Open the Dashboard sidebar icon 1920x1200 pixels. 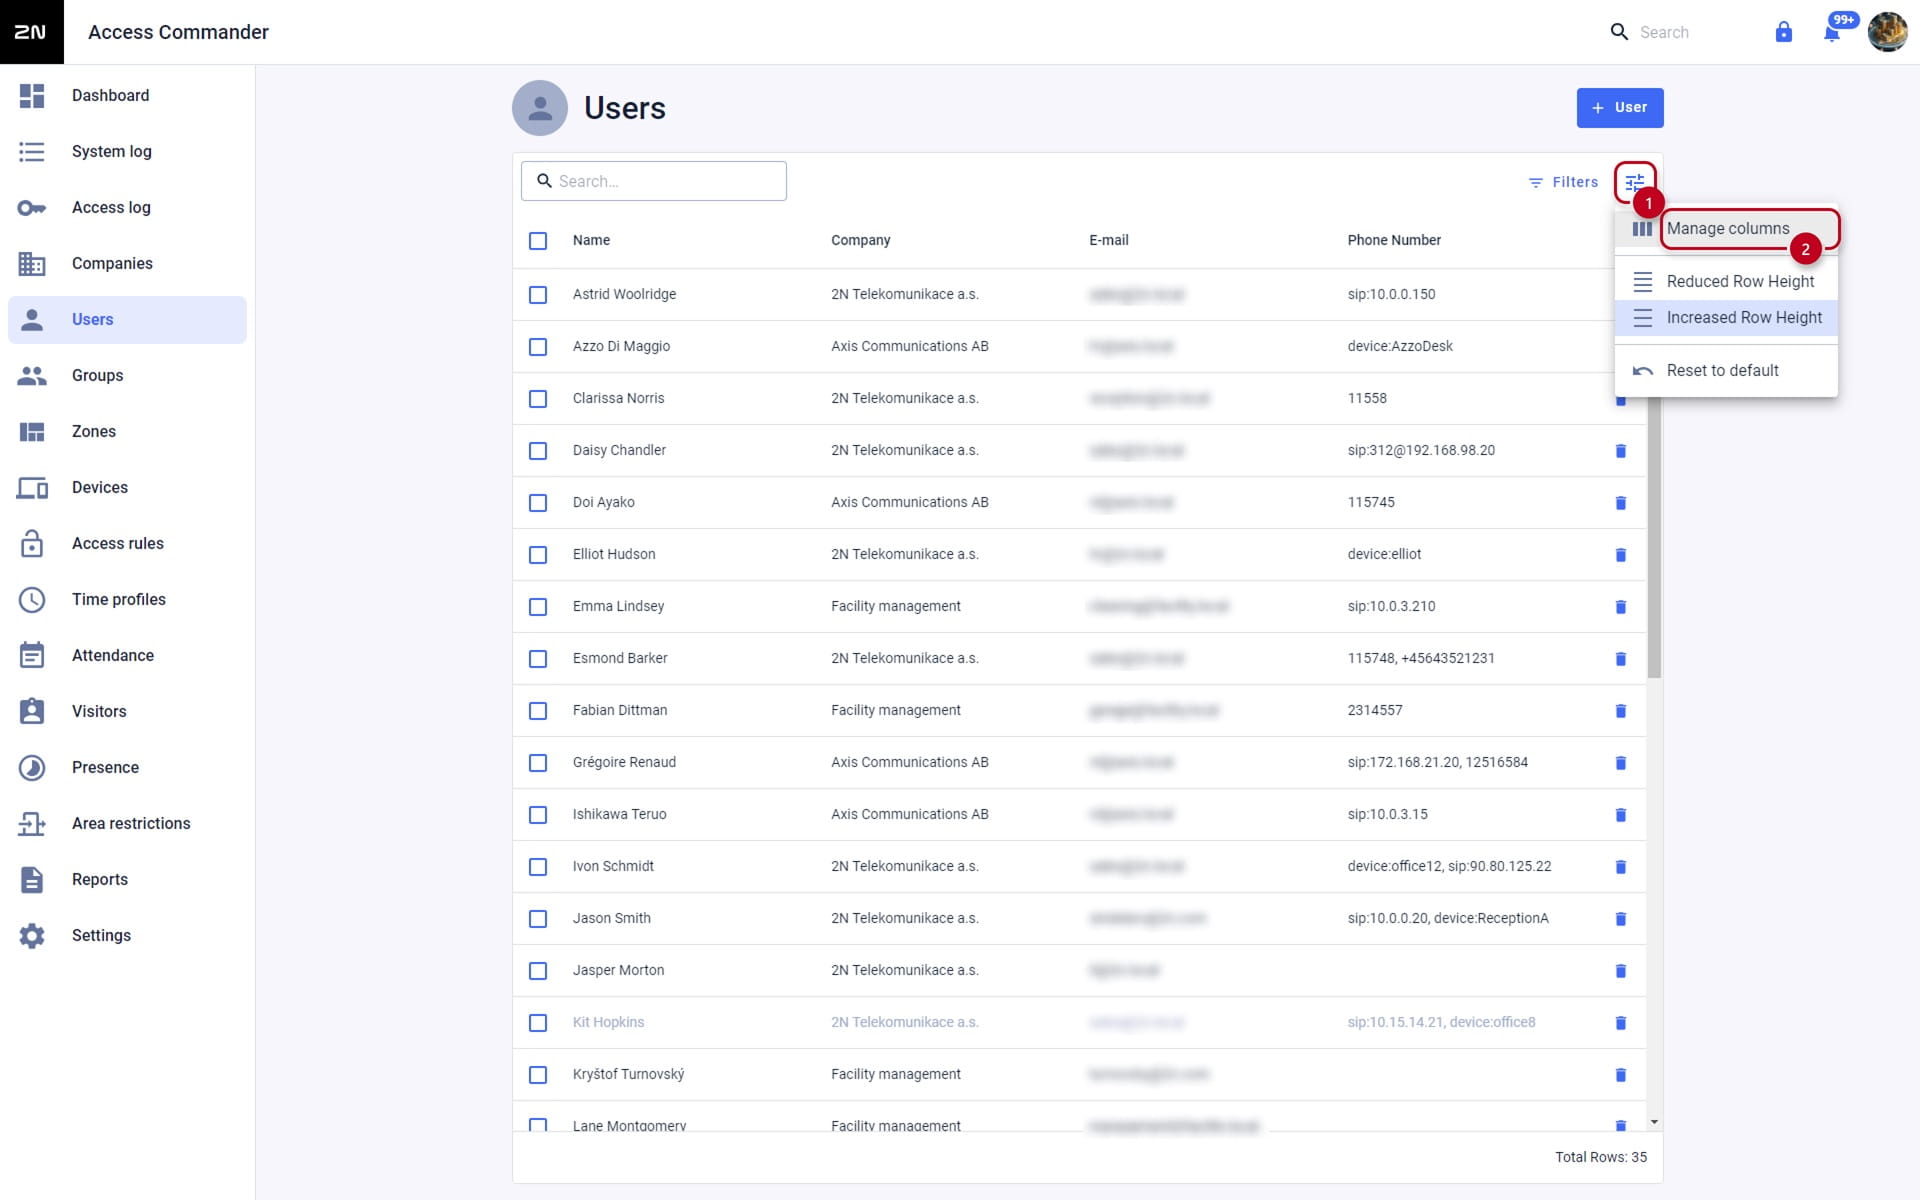click(32, 96)
